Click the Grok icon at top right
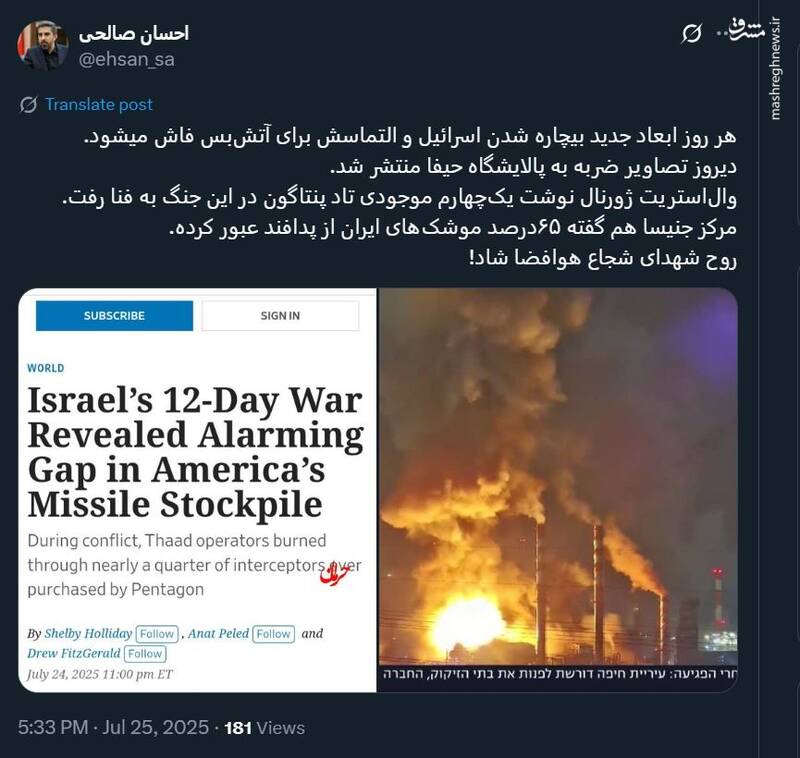800x758 pixels. [692, 34]
